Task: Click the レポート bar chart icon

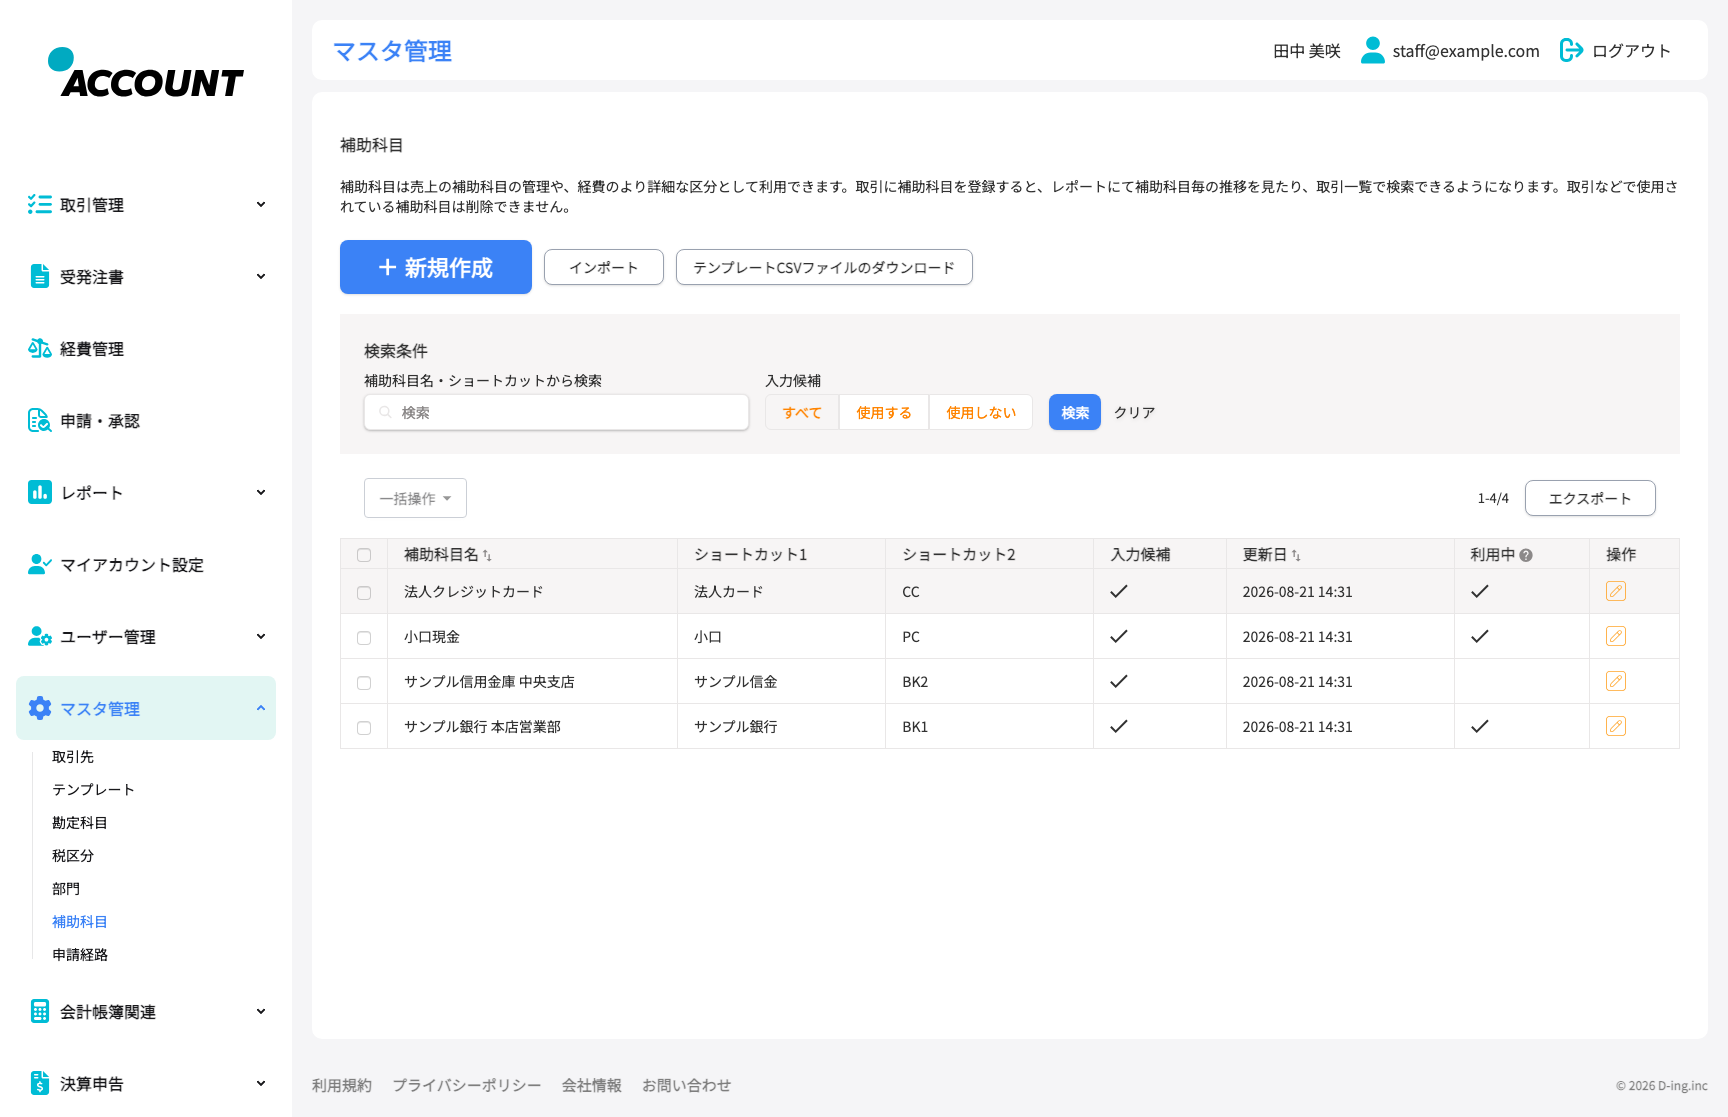Action: point(40,493)
